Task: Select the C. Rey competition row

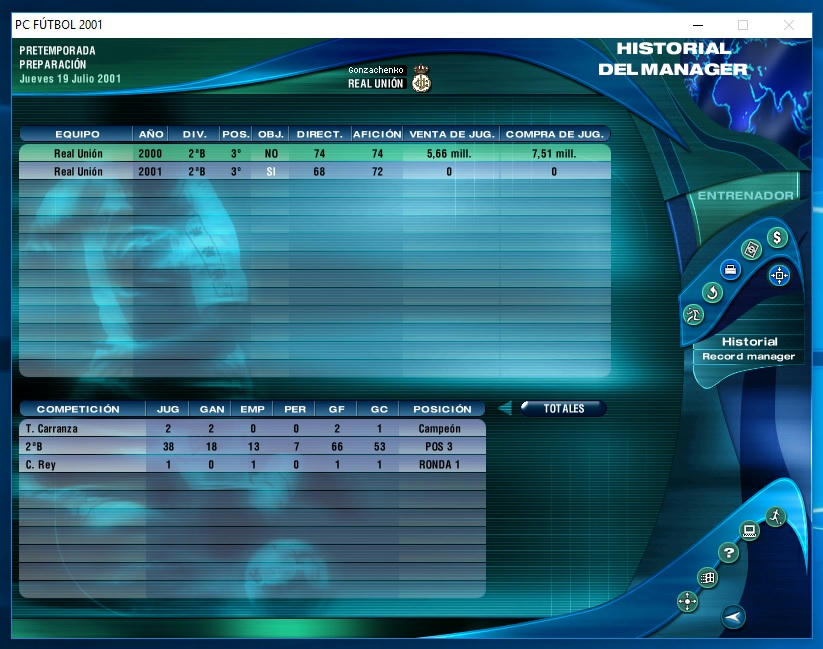Action: [x=252, y=464]
